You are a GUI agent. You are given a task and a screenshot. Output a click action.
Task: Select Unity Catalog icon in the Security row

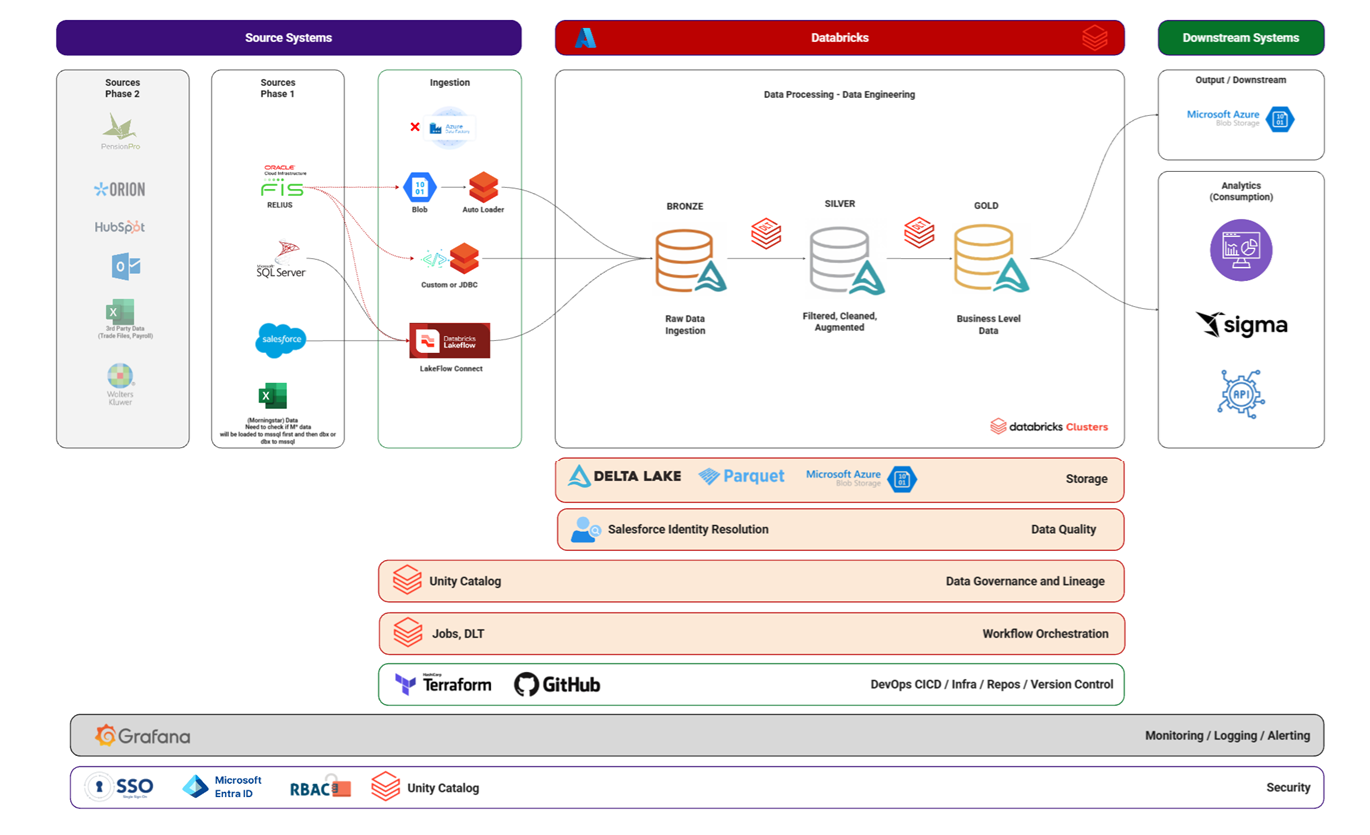coord(385,787)
